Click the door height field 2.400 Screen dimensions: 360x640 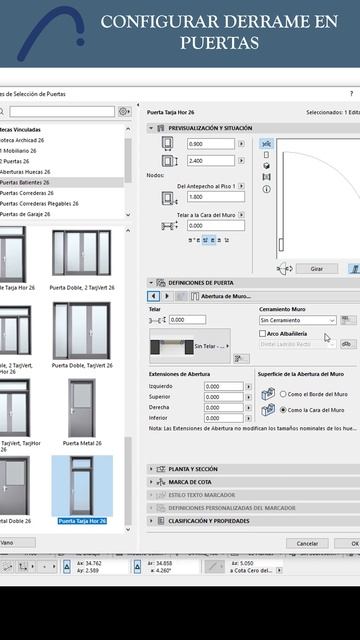[211, 161]
